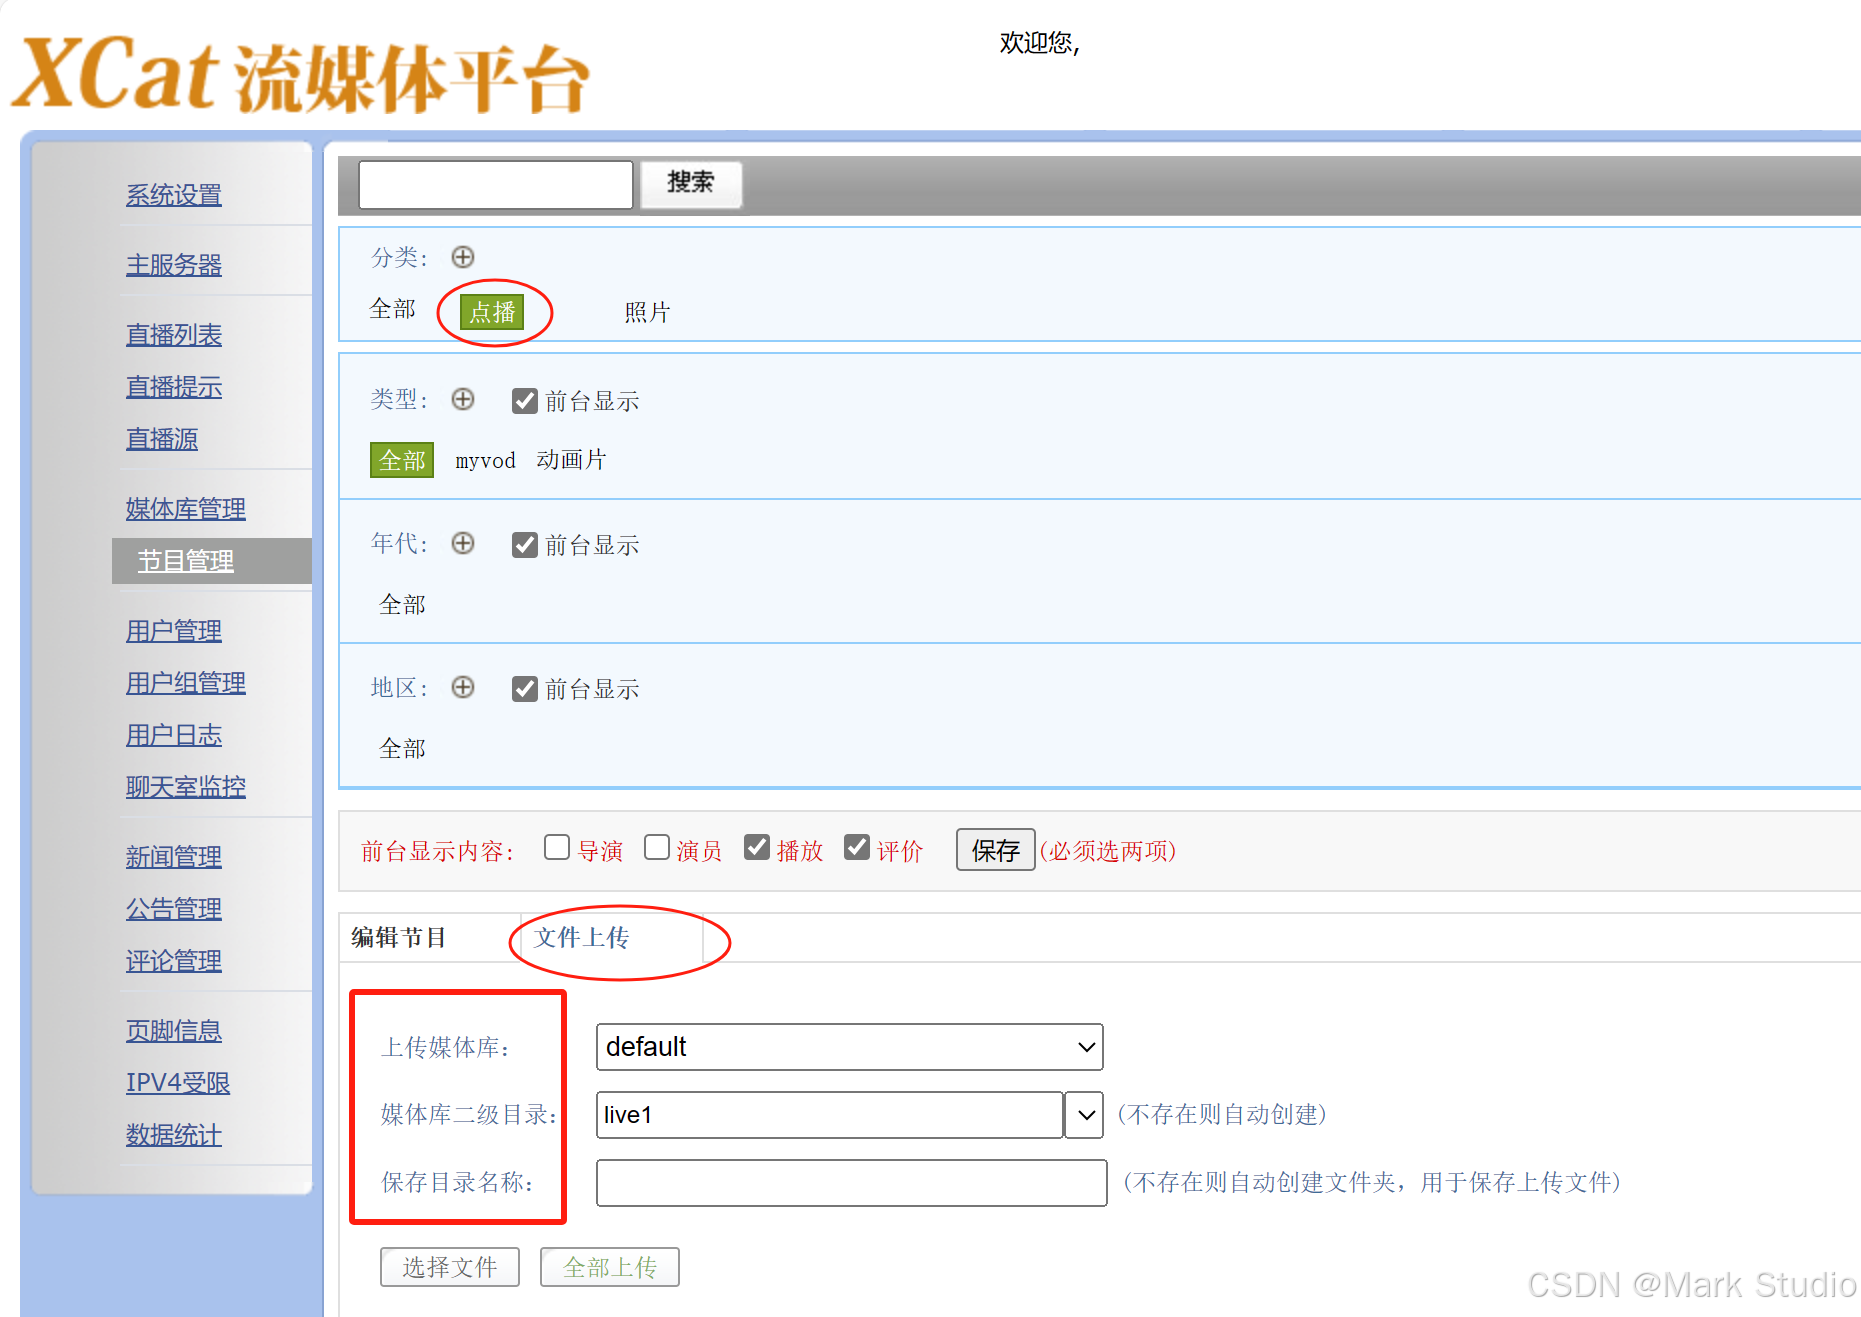Open the 上传媒体库 default dropdown

pos(849,1047)
